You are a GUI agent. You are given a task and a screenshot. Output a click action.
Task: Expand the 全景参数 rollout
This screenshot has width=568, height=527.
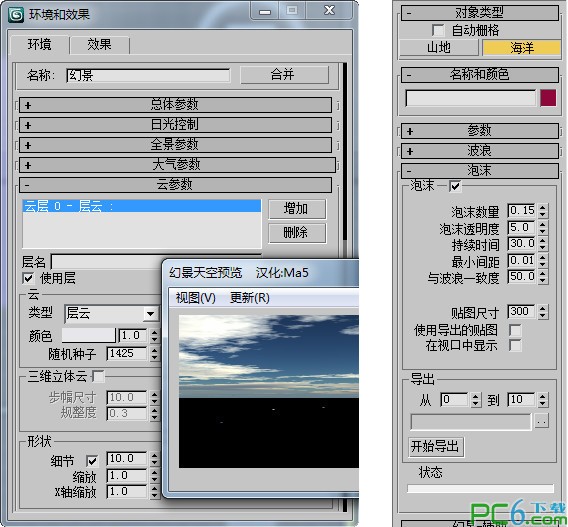[175, 145]
